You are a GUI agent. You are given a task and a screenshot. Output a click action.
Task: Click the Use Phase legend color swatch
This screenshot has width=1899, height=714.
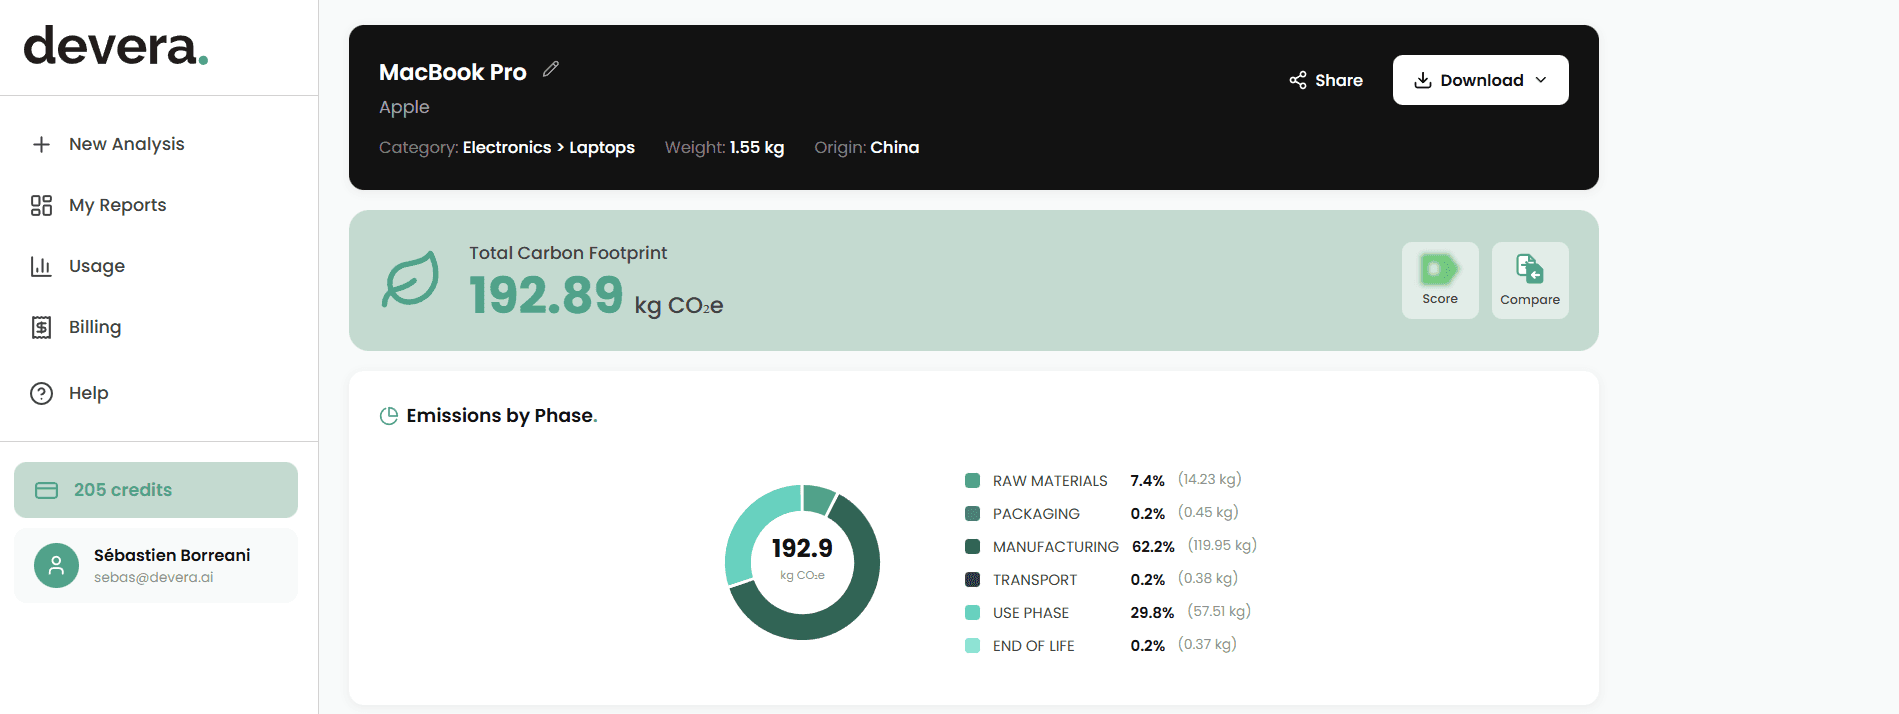[972, 612]
